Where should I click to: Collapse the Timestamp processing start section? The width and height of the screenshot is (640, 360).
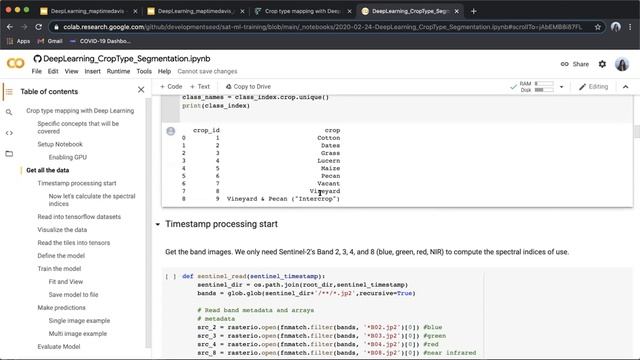tap(158, 224)
